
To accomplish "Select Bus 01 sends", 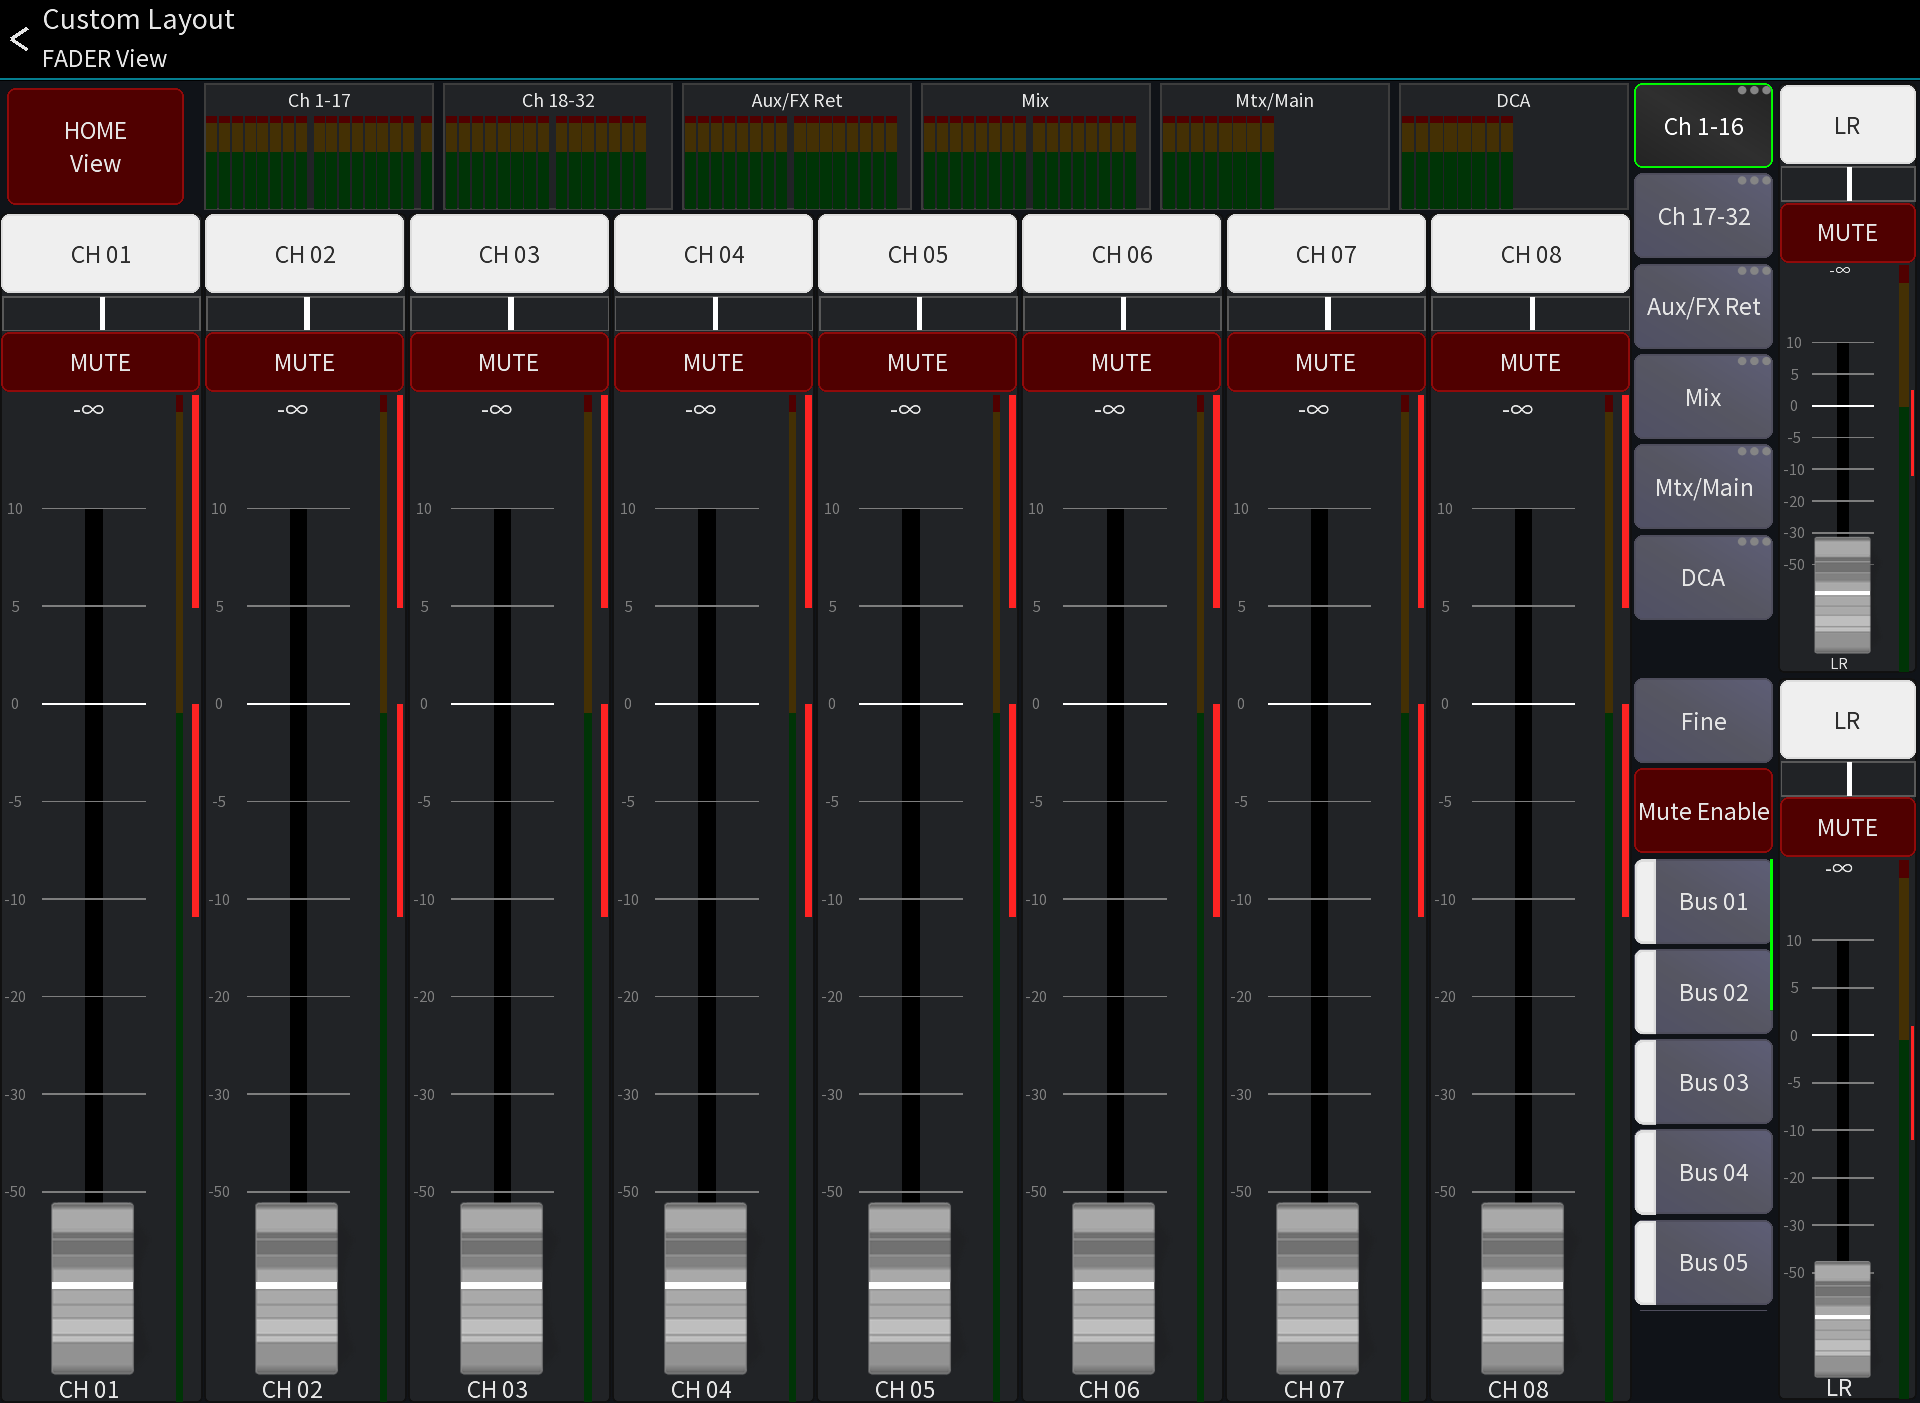I will tap(1703, 901).
